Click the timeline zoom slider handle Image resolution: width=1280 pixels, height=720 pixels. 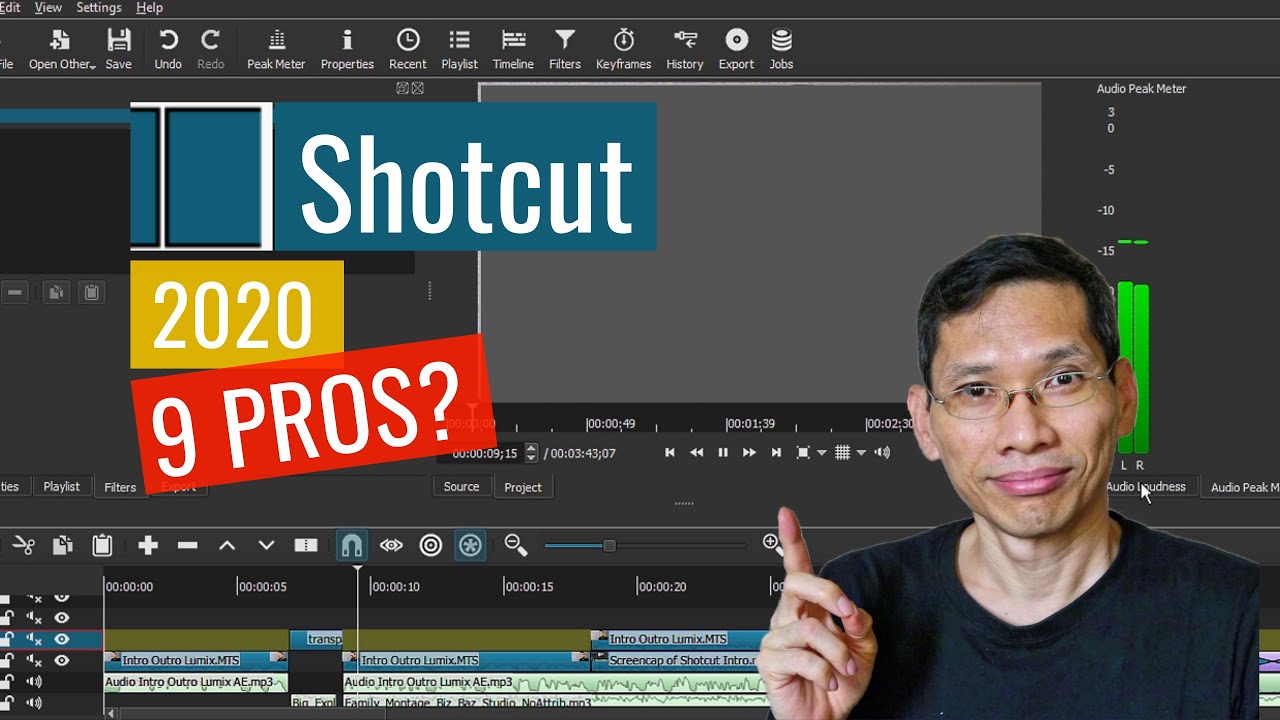pyautogui.click(x=609, y=545)
